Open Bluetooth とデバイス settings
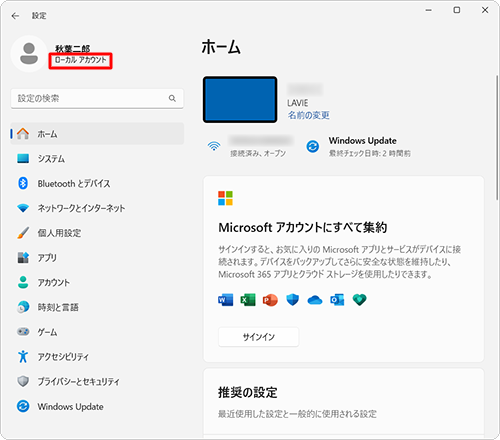This screenshot has width=500, height=440. click(97, 183)
